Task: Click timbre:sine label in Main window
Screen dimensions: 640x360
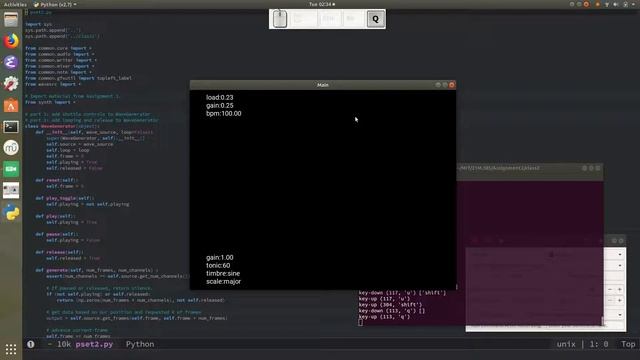Action: coord(223,273)
